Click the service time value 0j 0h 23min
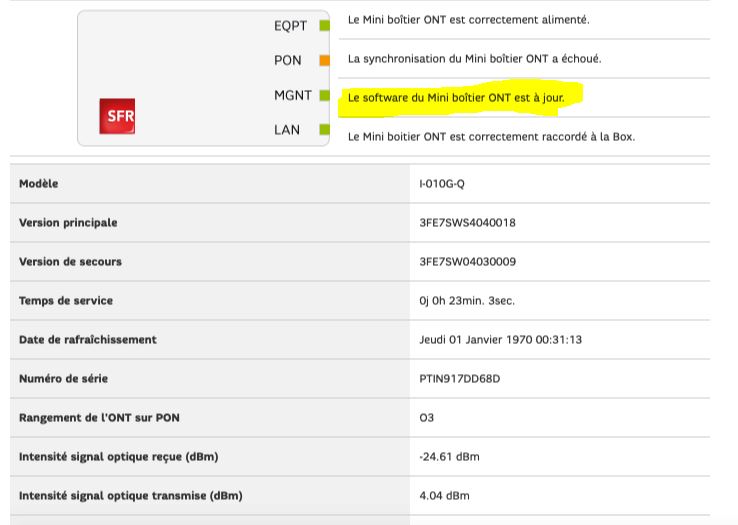The image size is (738, 525). click(x=467, y=301)
